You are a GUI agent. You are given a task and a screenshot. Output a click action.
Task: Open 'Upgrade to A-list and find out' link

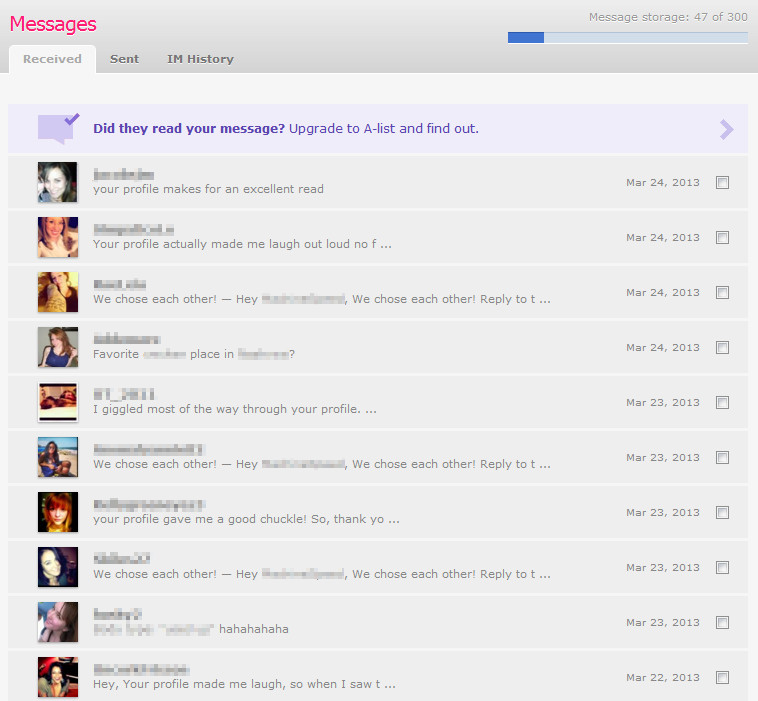point(383,129)
